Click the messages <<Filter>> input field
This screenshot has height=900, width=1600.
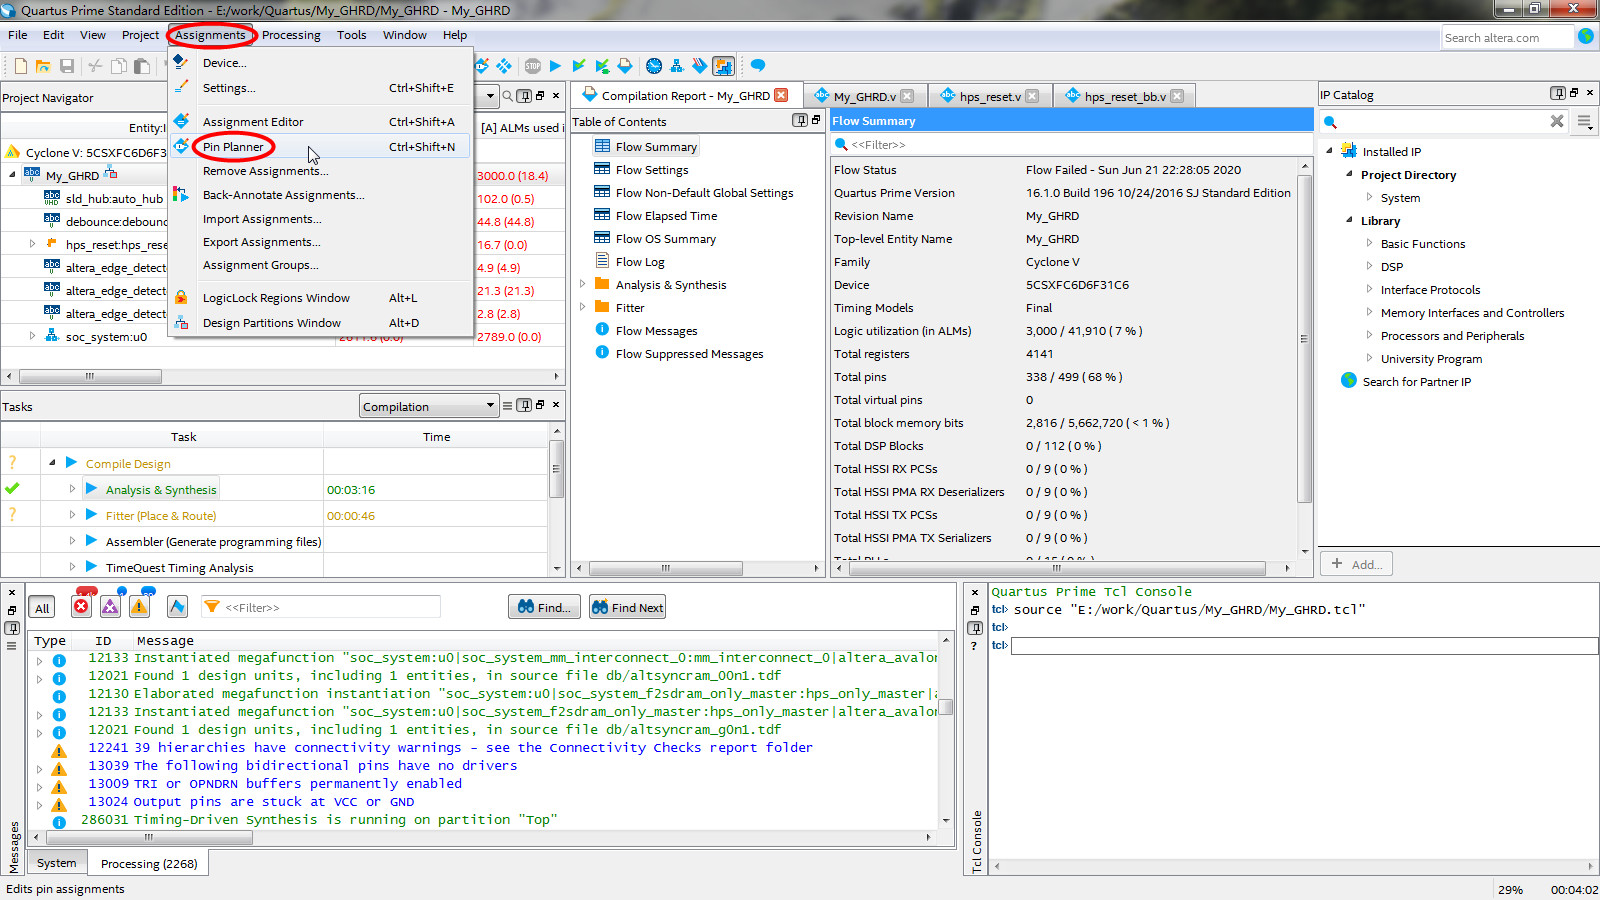point(320,607)
